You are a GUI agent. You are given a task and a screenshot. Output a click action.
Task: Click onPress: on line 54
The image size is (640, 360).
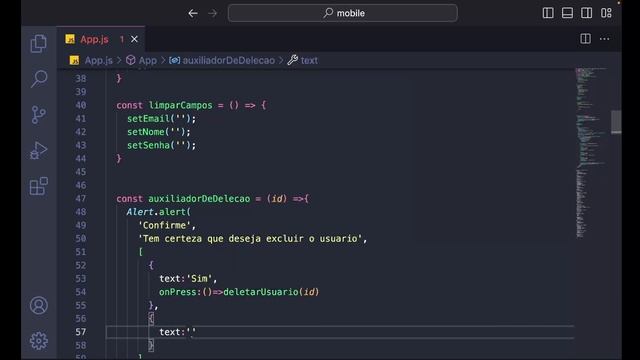[180, 292]
